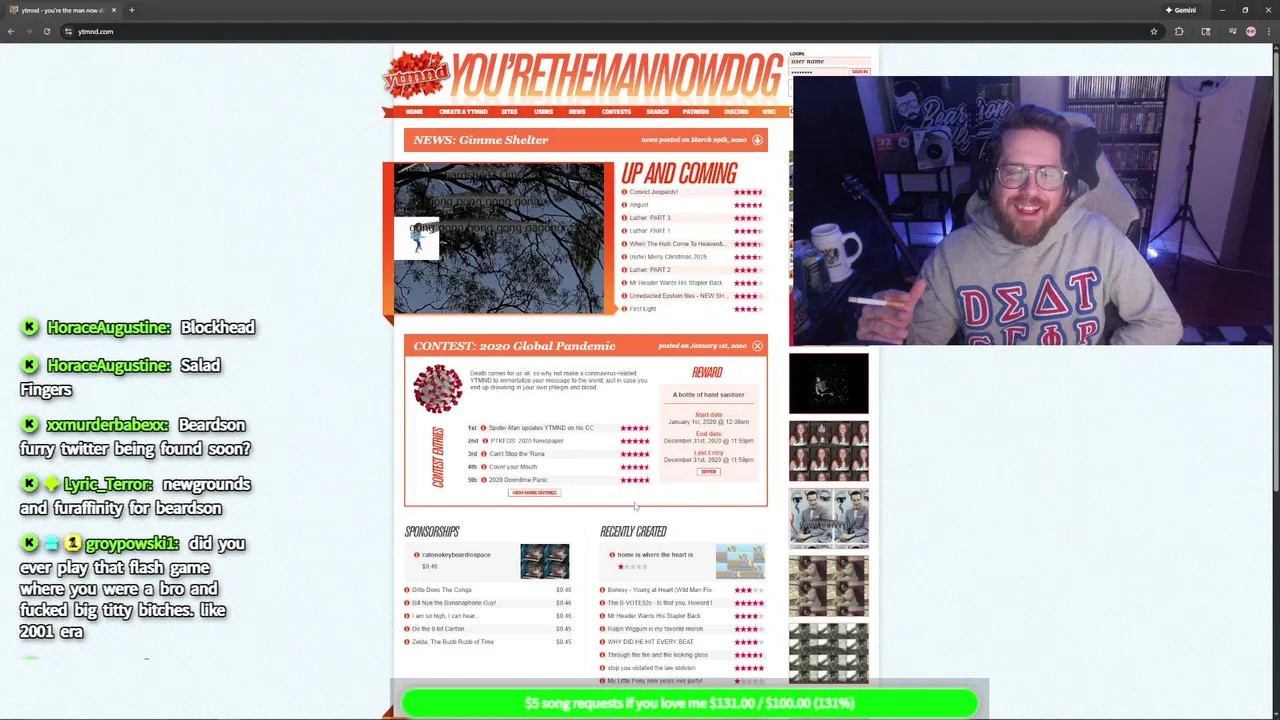Open WHY DID HE HIT EVERY BEAT
This screenshot has width=1280, height=720.
(650, 642)
